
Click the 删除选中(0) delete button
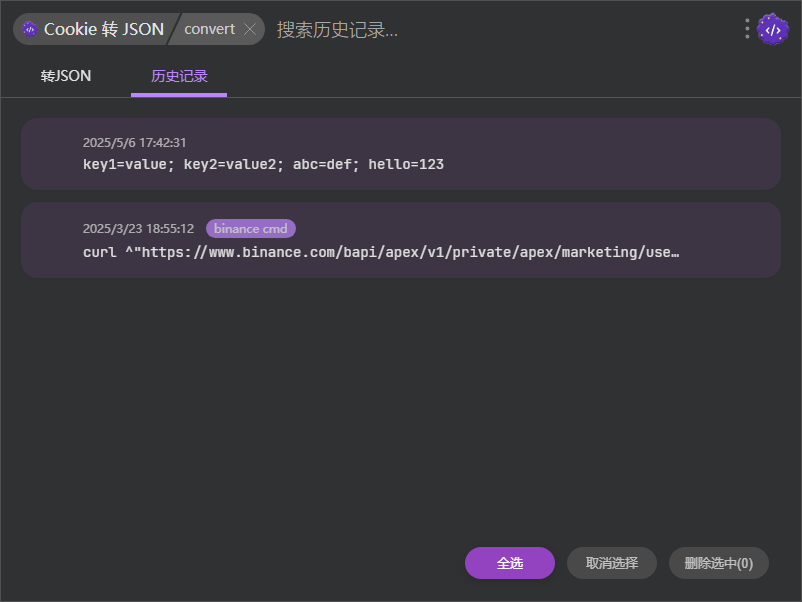click(x=718, y=563)
